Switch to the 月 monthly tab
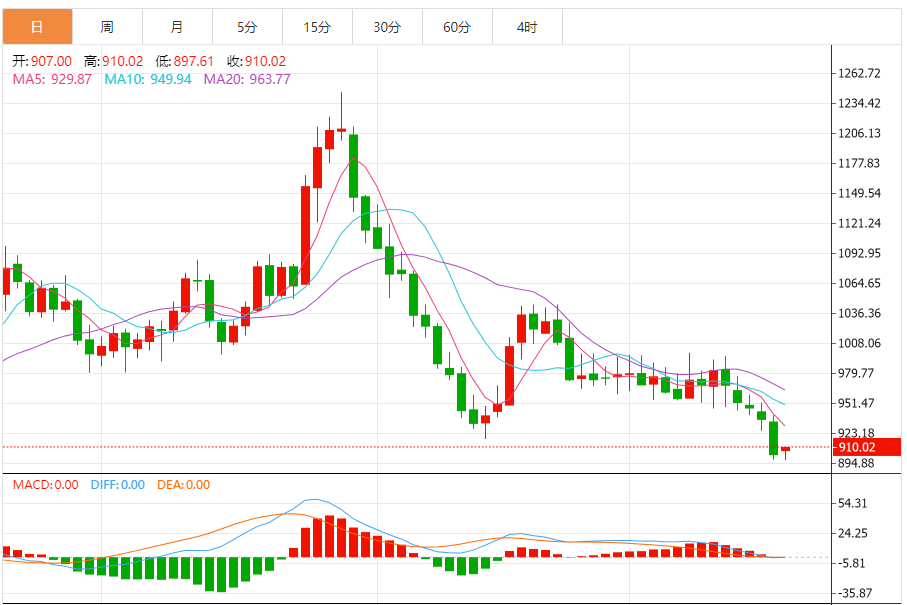The image size is (907, 605). (177, 27)
